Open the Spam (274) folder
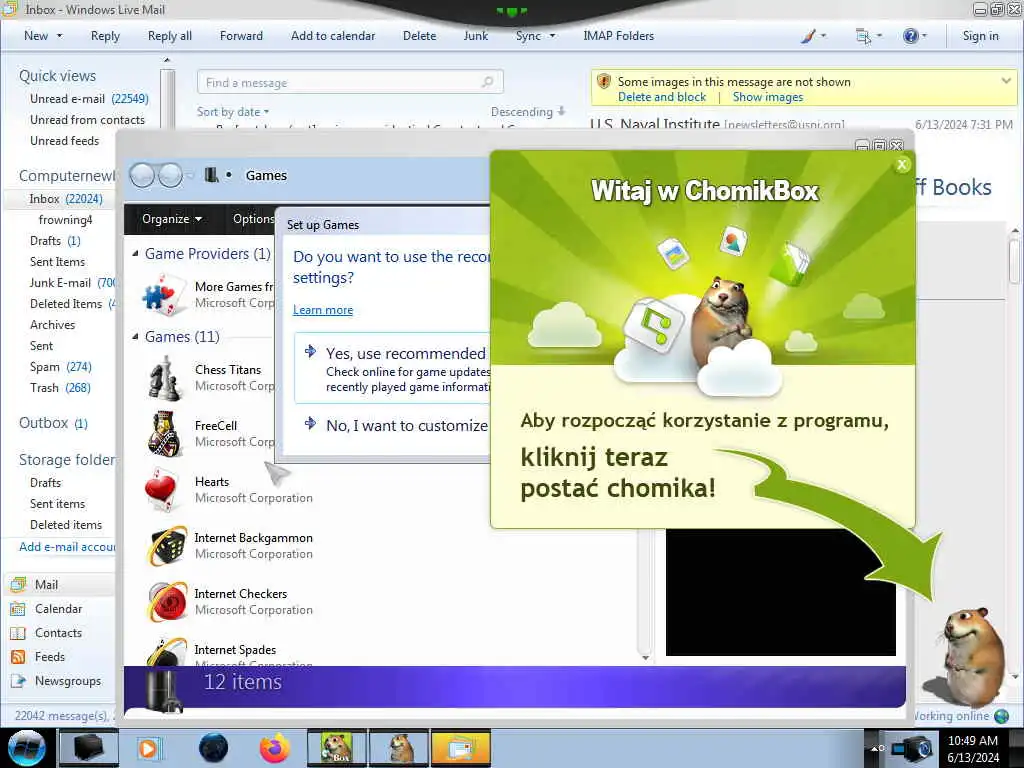 (x=61, y=366)
